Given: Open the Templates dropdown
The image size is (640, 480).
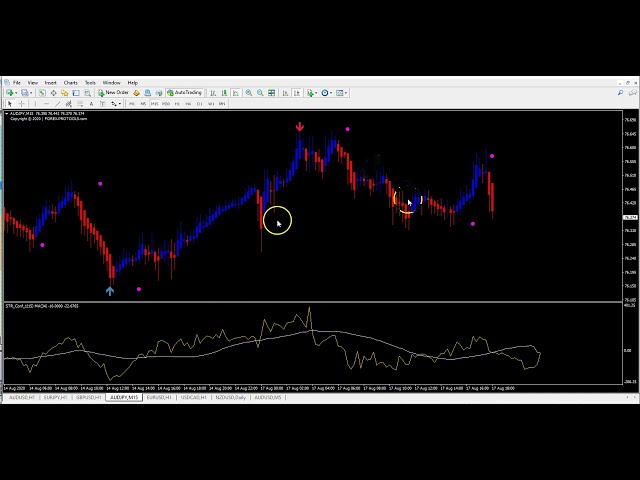Looking at the screenshot, I should [341, 93].
